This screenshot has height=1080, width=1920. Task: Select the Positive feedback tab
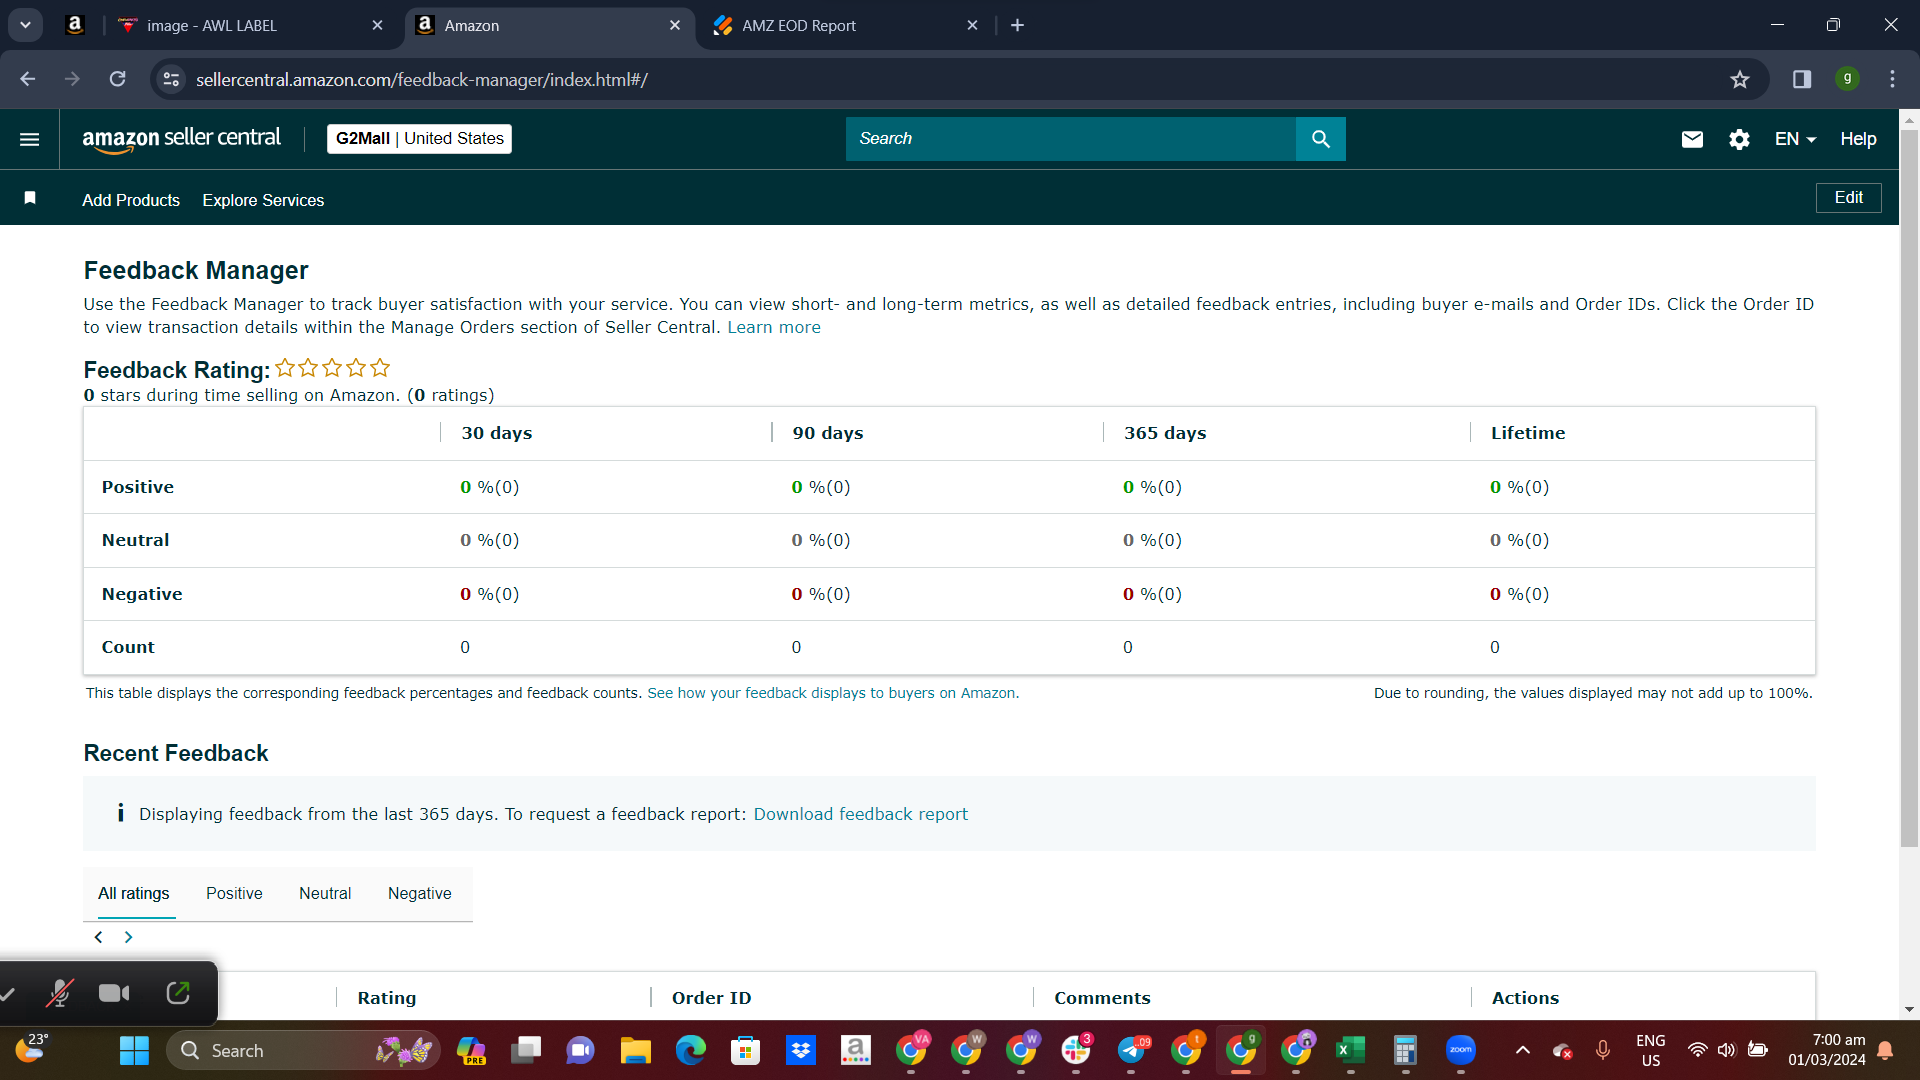click(x=234, y=893)
